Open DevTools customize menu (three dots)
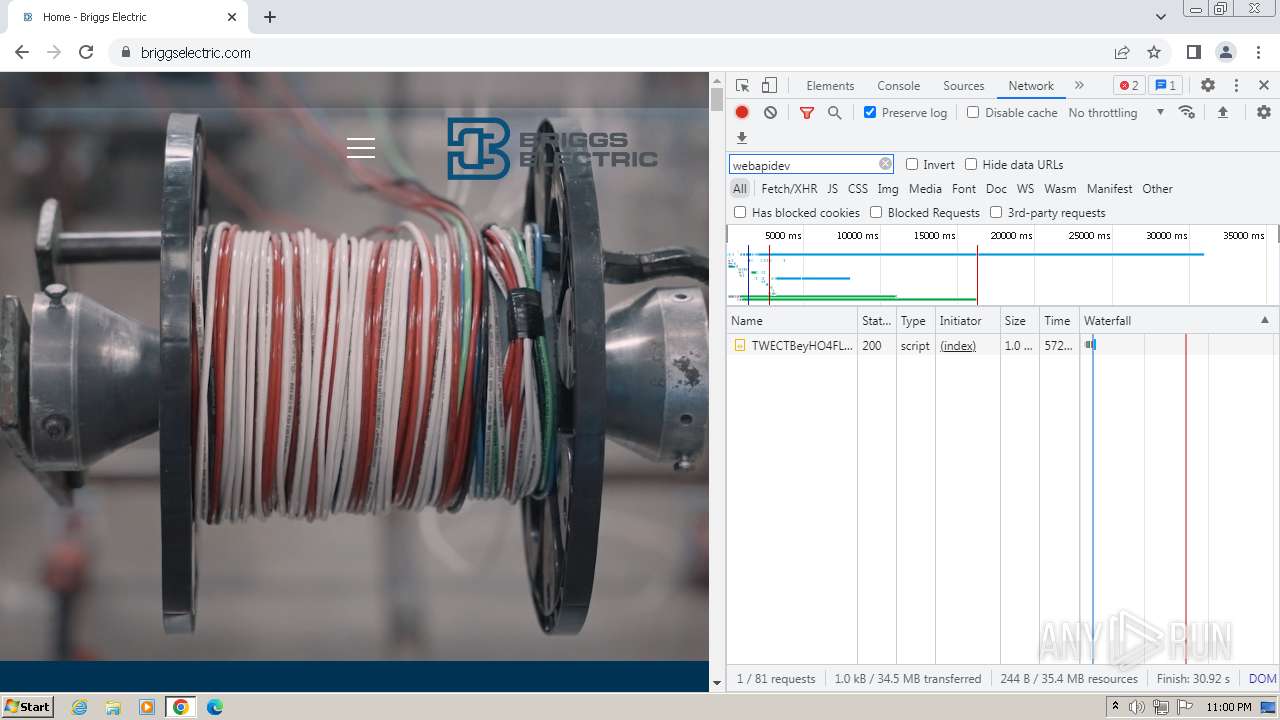1280x720 pixels. point(1236,85)
